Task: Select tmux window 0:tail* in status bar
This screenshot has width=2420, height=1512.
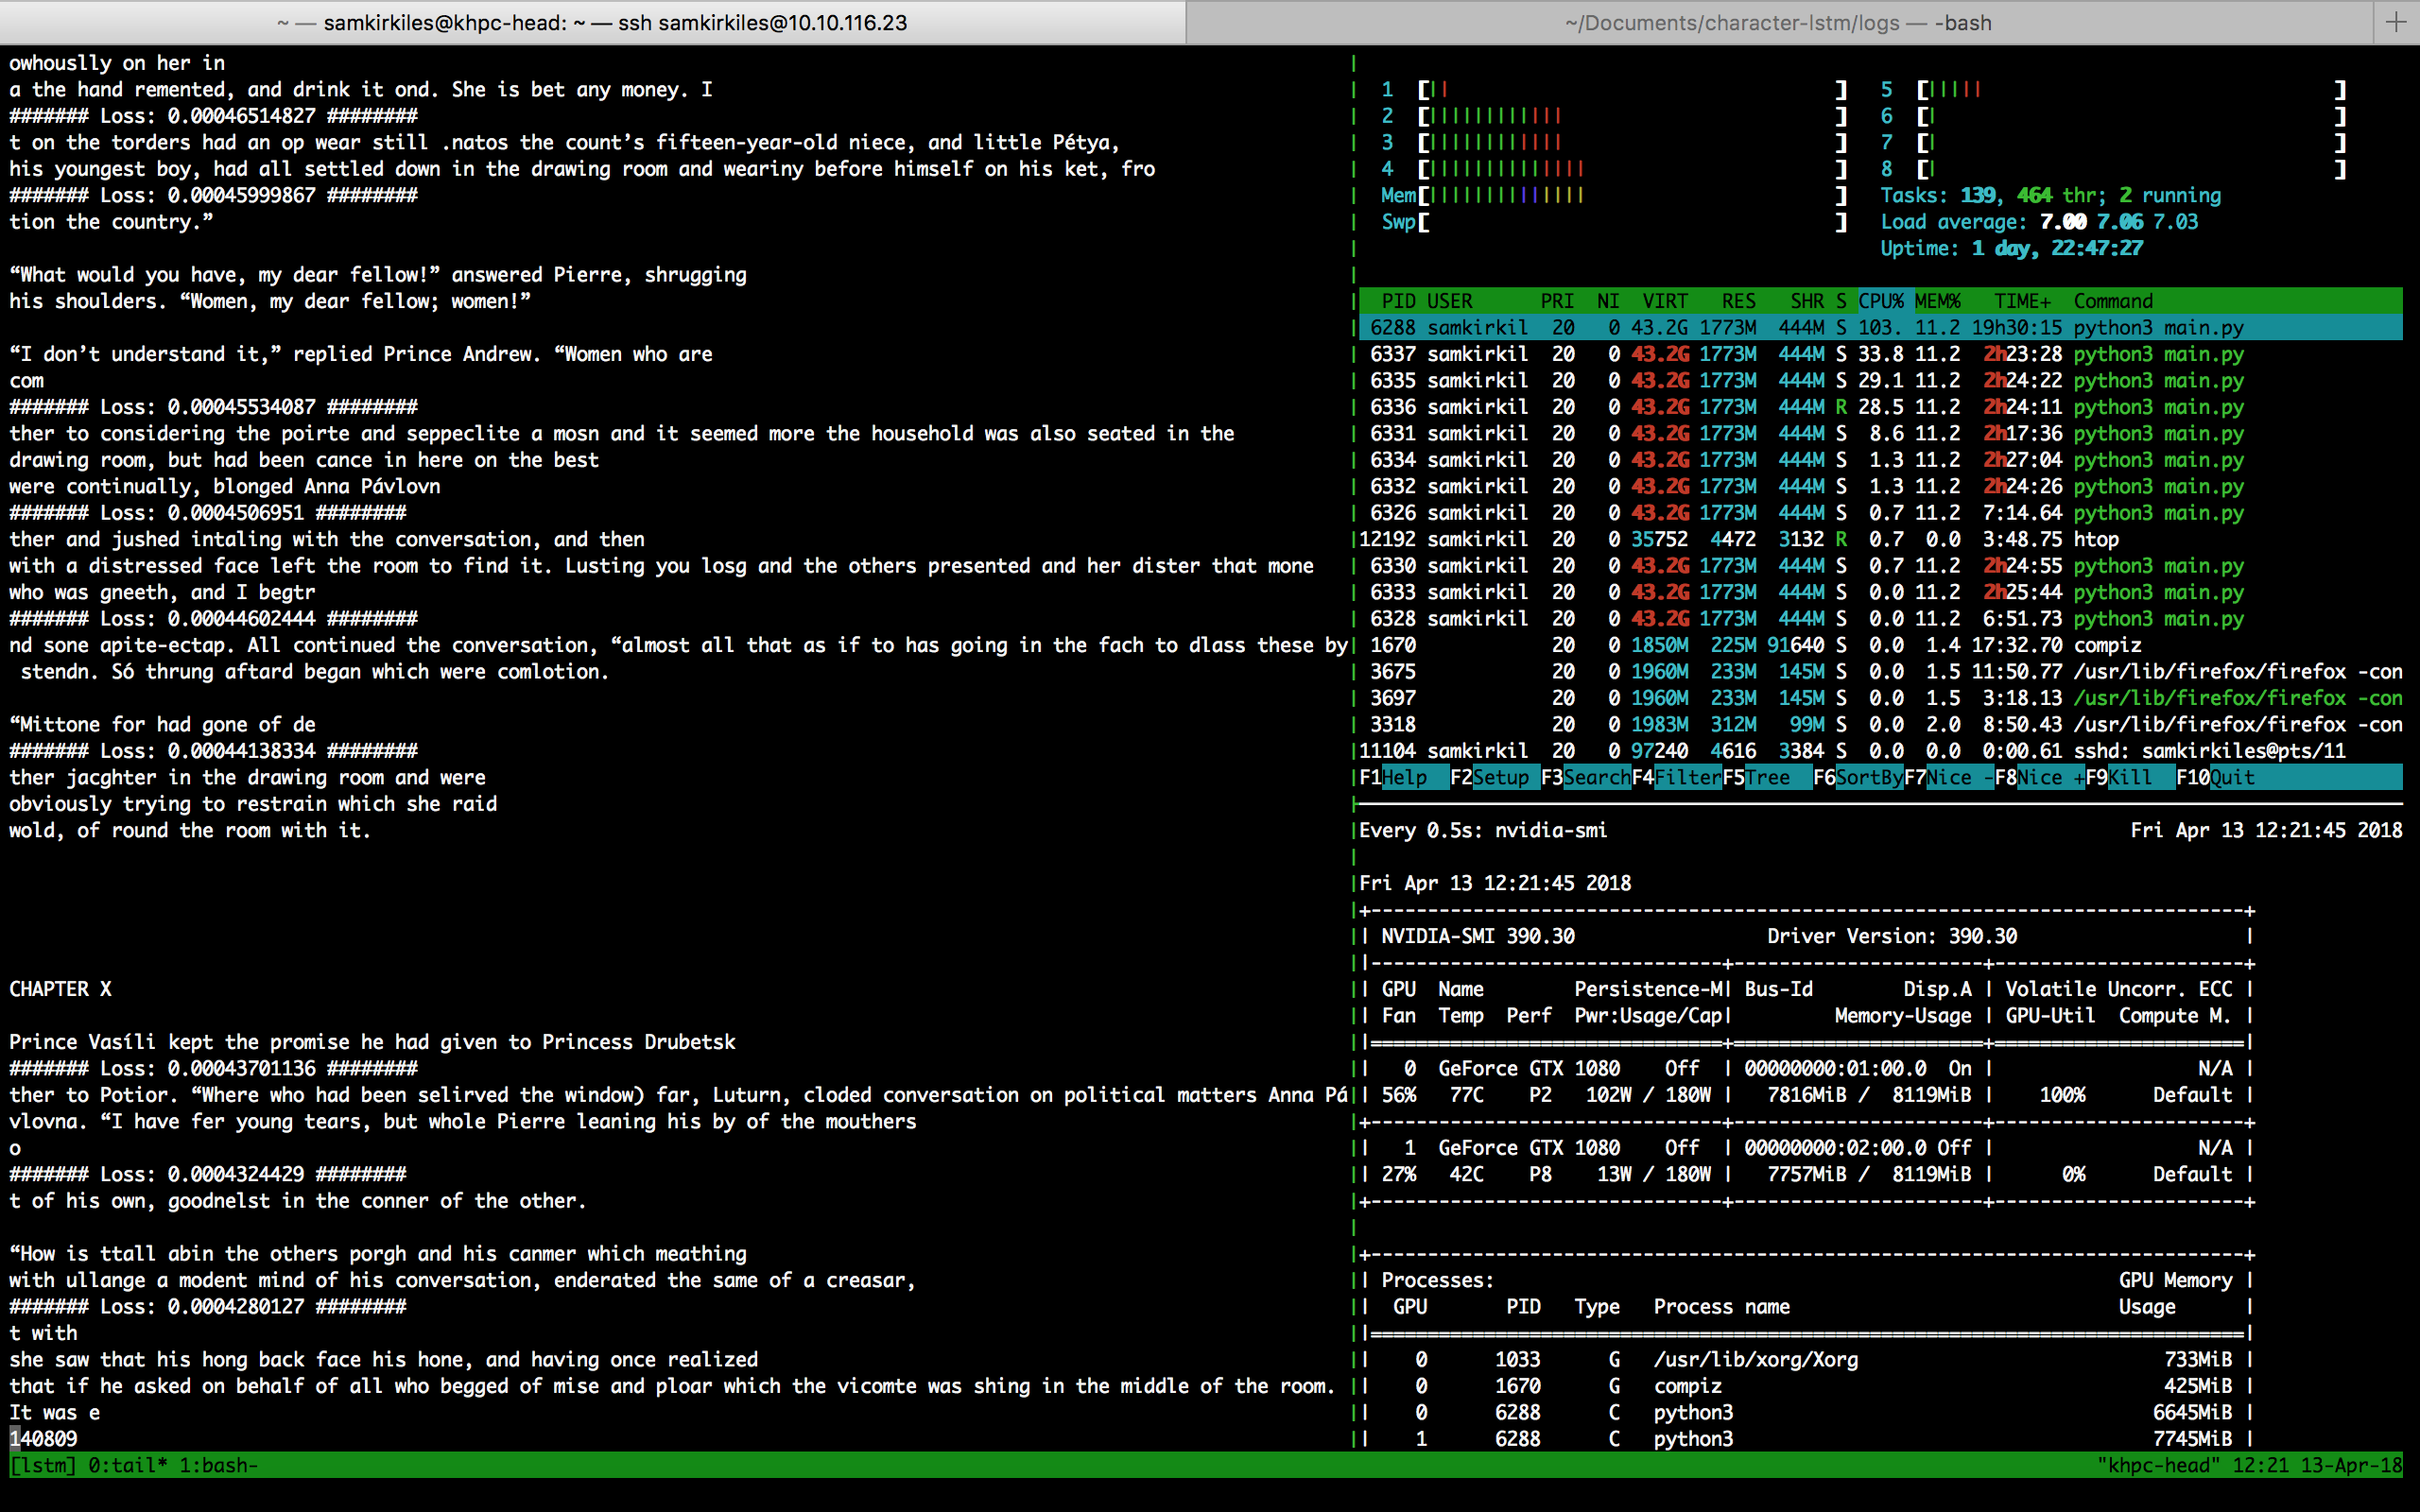Action: point(128,1466)
